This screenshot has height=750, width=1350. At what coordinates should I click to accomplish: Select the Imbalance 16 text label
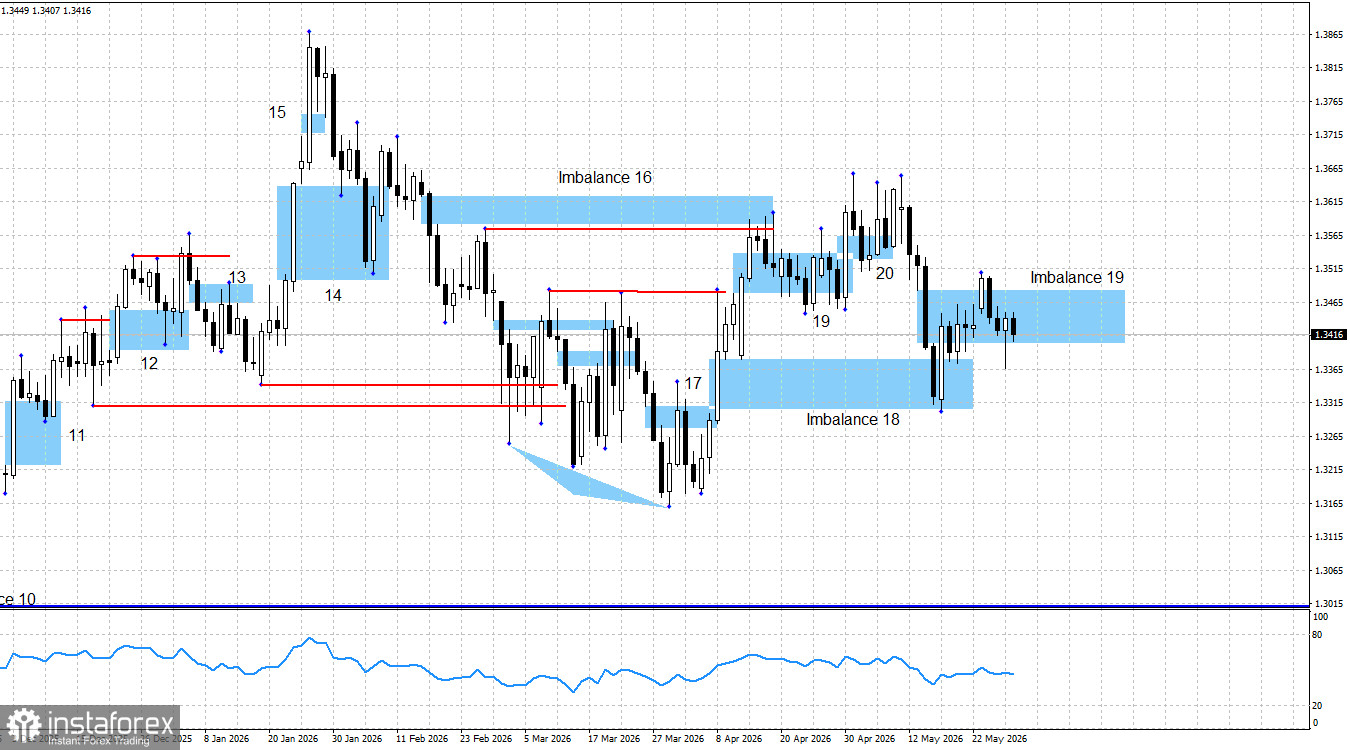tap(605, 177)
